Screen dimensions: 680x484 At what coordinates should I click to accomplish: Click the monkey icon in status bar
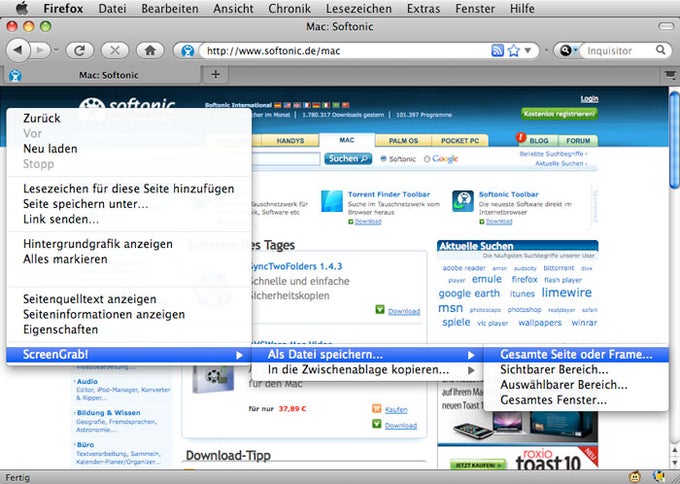(635, 477)
